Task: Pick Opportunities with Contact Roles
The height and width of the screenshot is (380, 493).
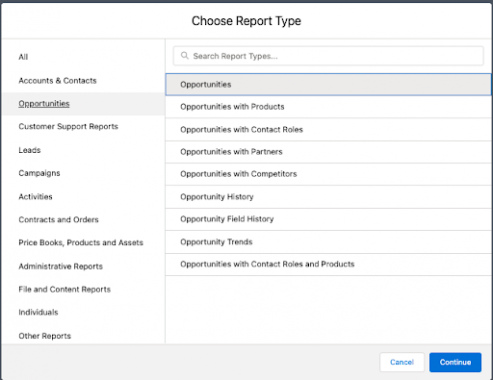Action: tap(328, 130)
